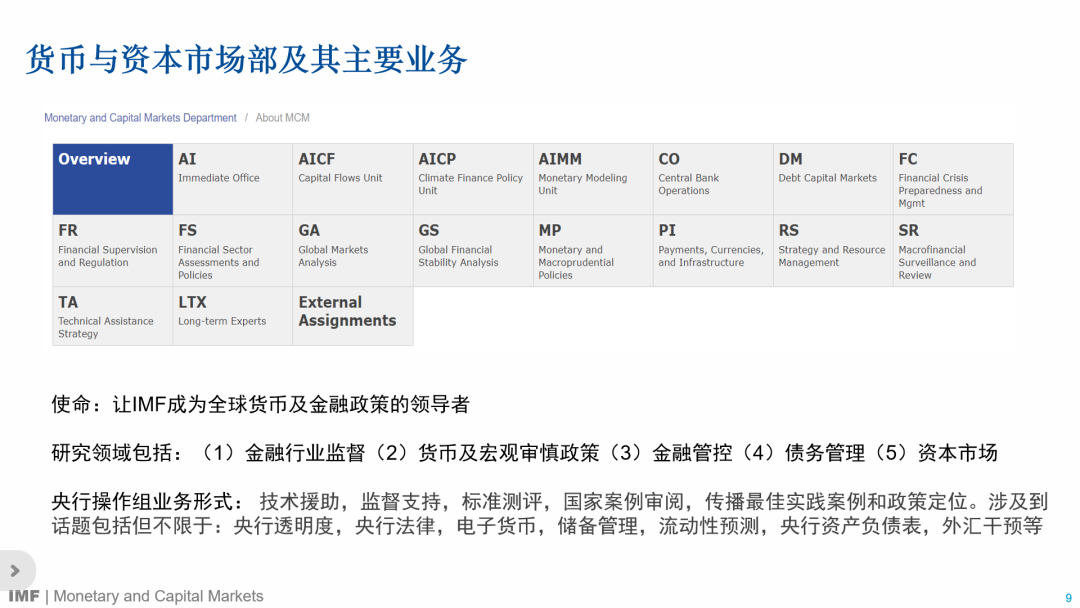Open GA Global Markets Analysis tile
The width and height of the screenshot is (1080, 608).
click(352, 251)
